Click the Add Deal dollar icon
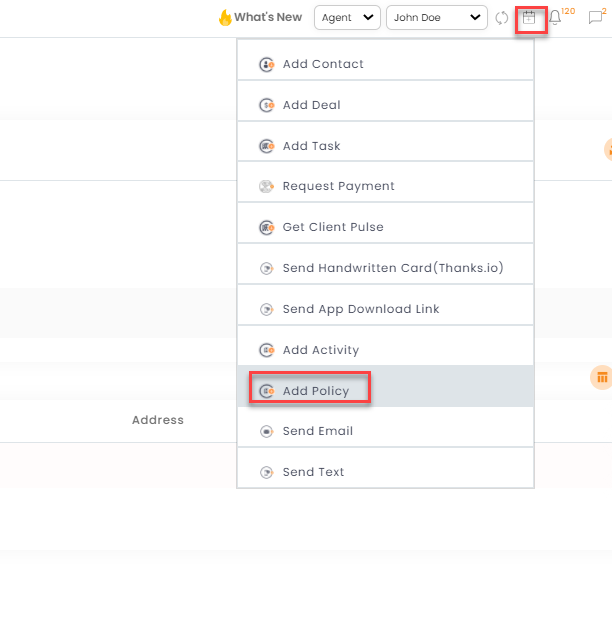The width and height of the screenshot is (612, 618). 267,105
